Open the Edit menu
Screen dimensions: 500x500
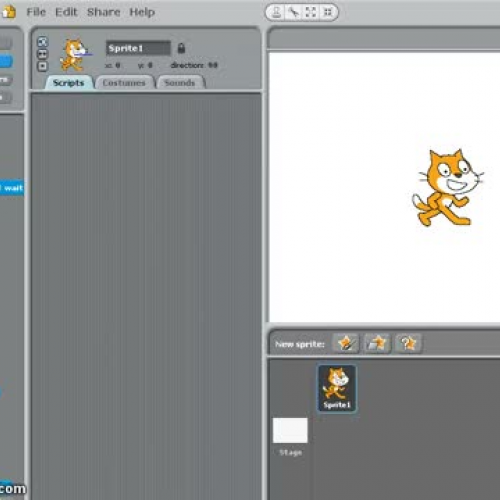(x=66, y=12)
